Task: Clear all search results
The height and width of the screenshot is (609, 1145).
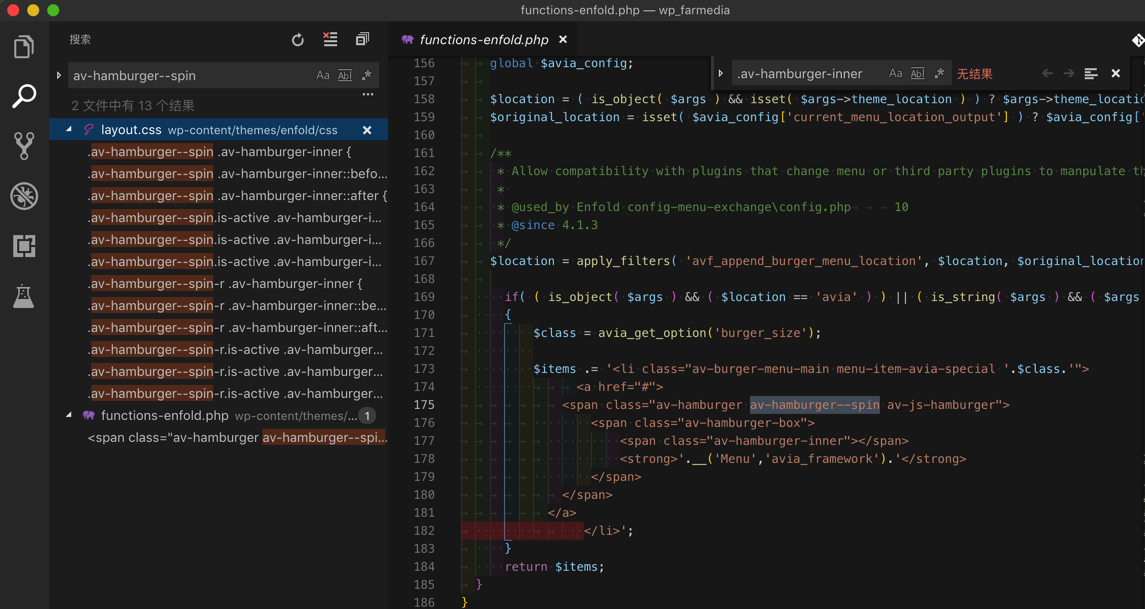Action: tap(330, 40)
